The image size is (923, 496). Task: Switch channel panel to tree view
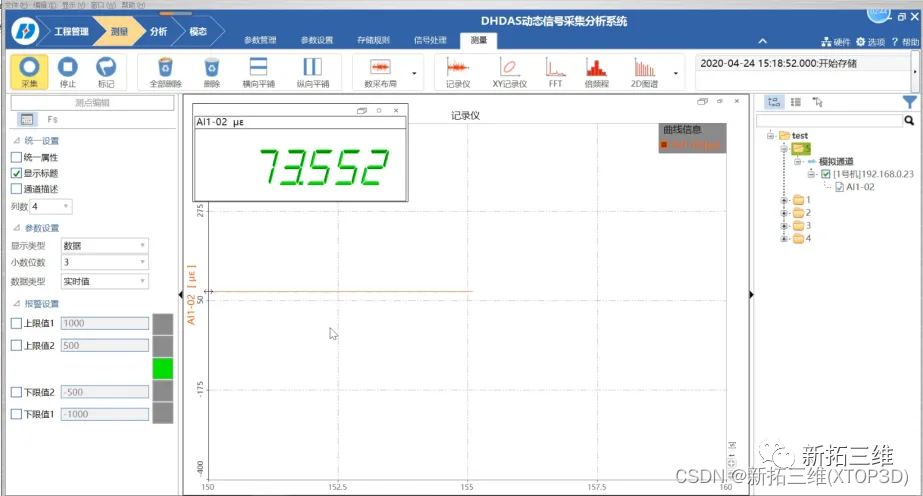click(x=773, y=102)
